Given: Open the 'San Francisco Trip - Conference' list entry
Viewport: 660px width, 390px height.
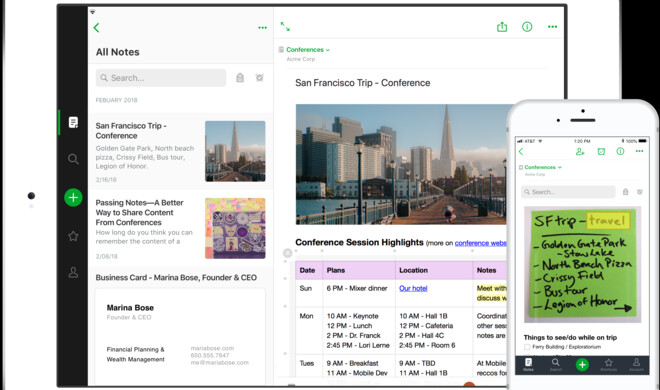Looking at the screenshot, I should (x=181, y=151).
